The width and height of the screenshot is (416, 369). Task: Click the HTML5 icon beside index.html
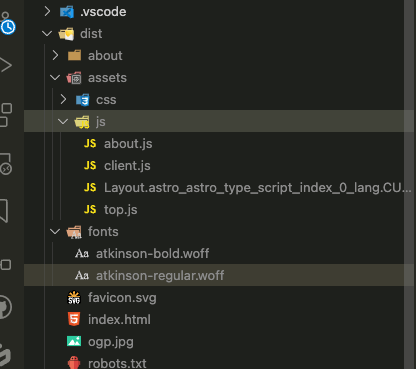click(74, 319)
